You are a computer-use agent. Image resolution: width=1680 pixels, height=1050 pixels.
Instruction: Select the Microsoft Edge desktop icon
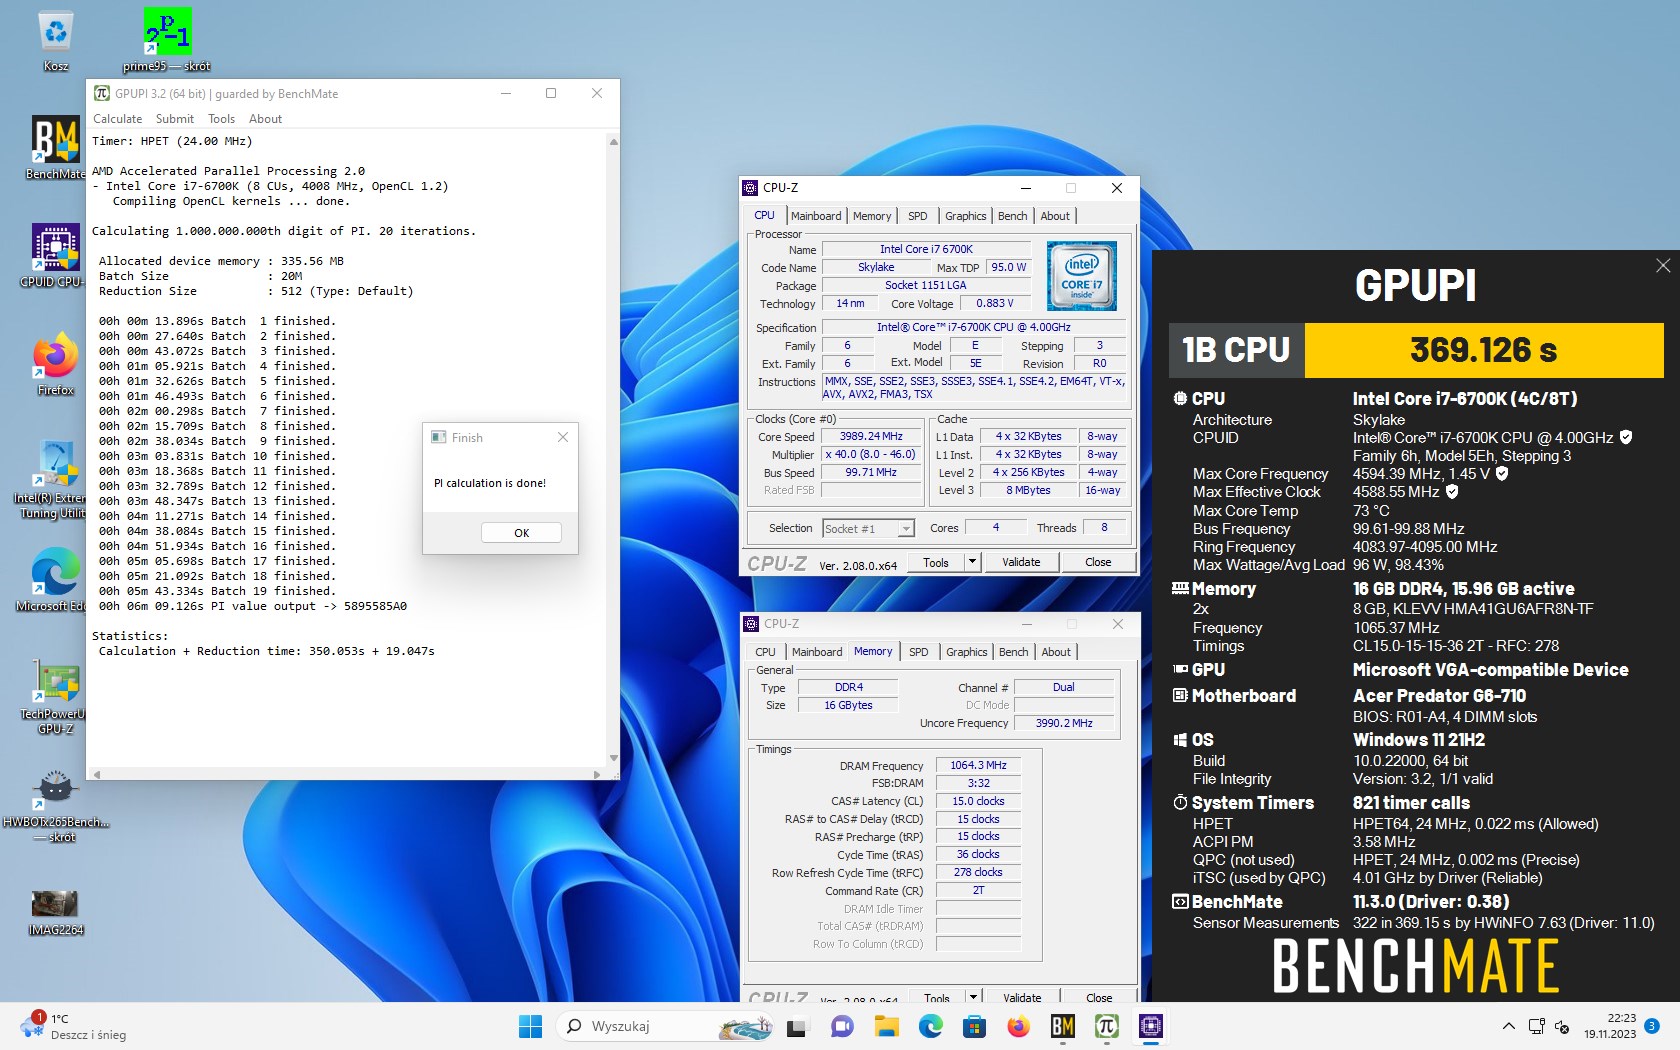pos(56,580)
